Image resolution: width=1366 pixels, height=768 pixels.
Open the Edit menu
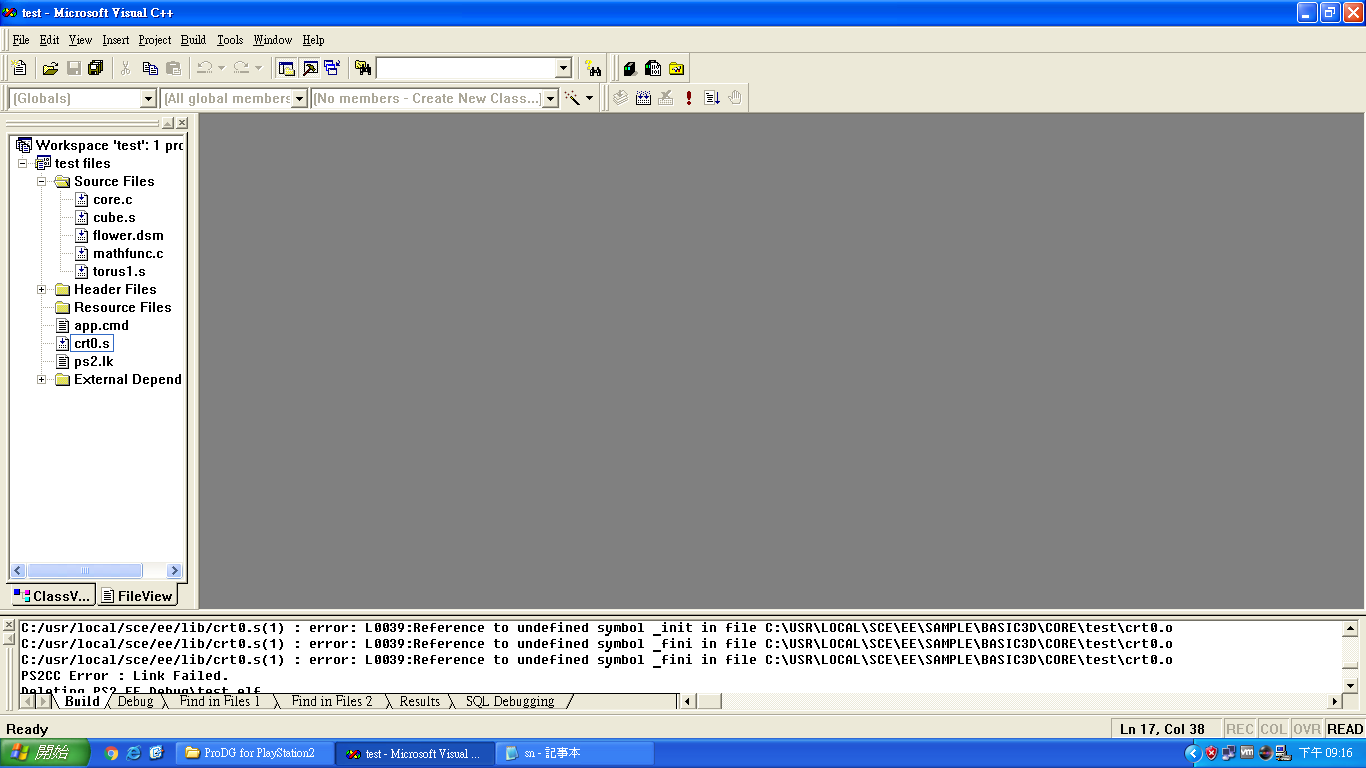pos(50,40)
